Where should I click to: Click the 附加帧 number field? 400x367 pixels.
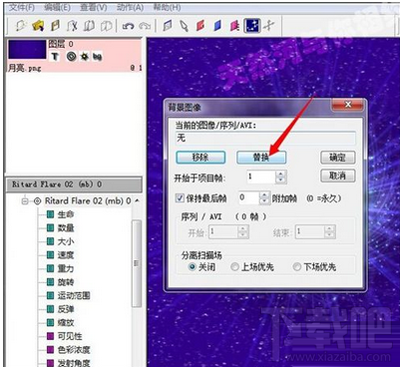pyautogui.click(x=249, y=198)
